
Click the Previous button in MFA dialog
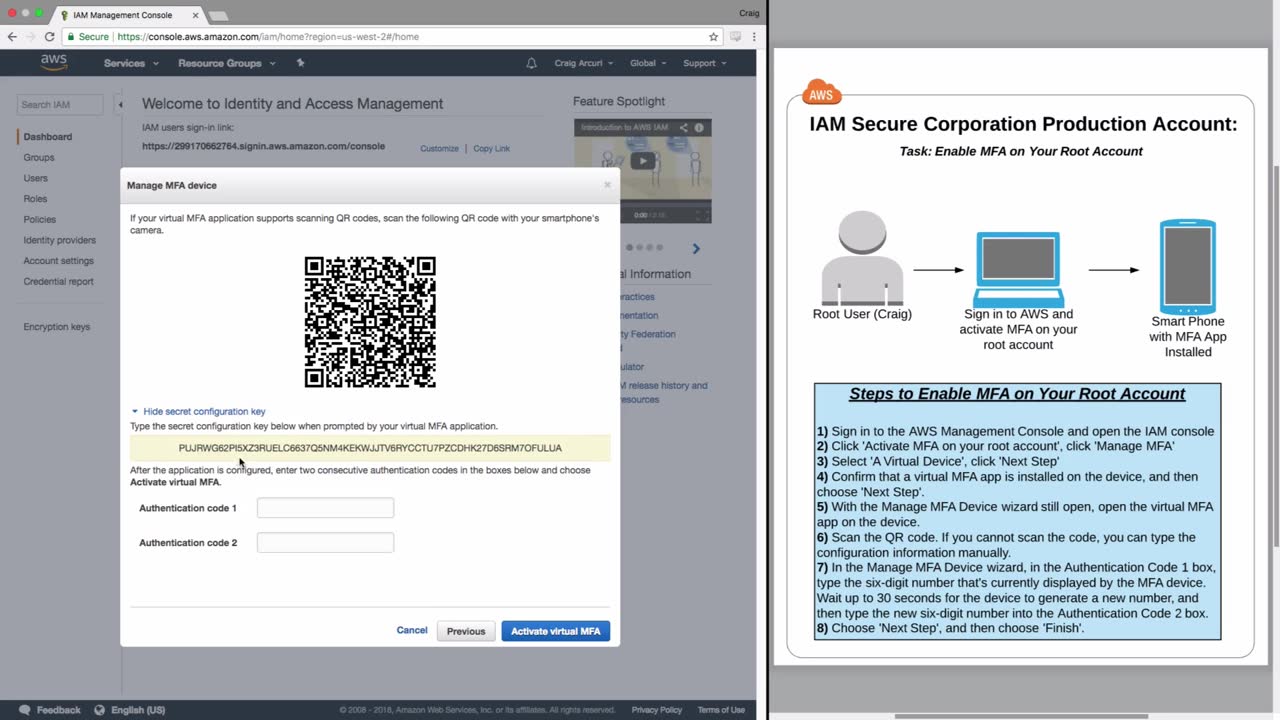pyautogui.click(x=466, y=631)
